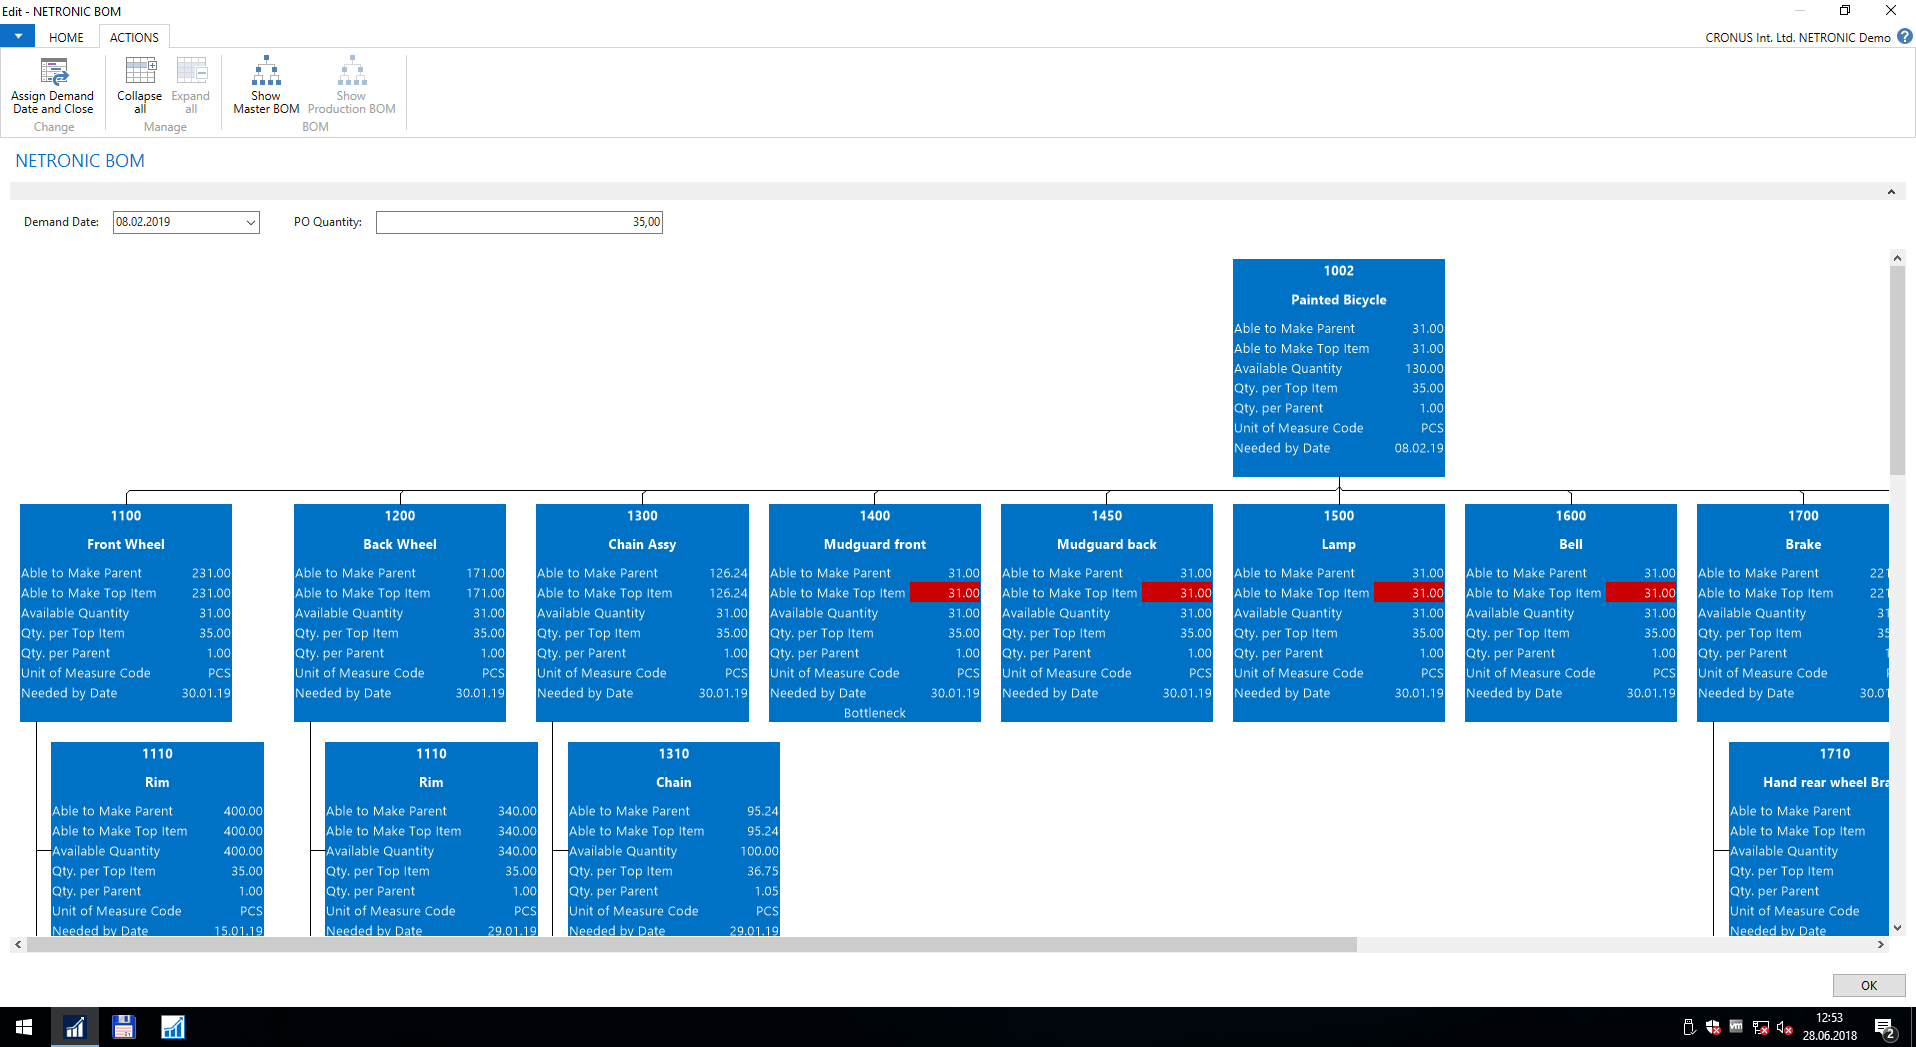Click Available Quantity 130.00 in Painted Bicycle
Image resolution: width=1916 pixels, height=1047 pixels.
pos(1424,368)
